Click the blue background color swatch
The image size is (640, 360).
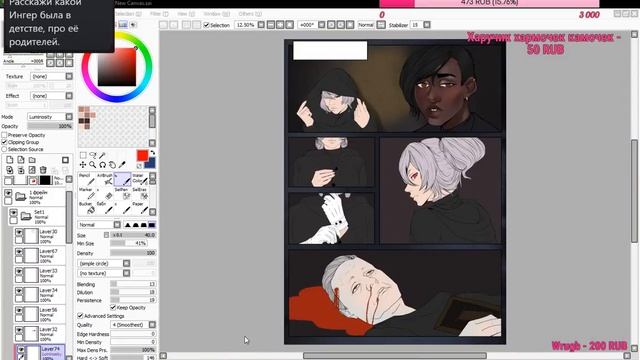150,164
